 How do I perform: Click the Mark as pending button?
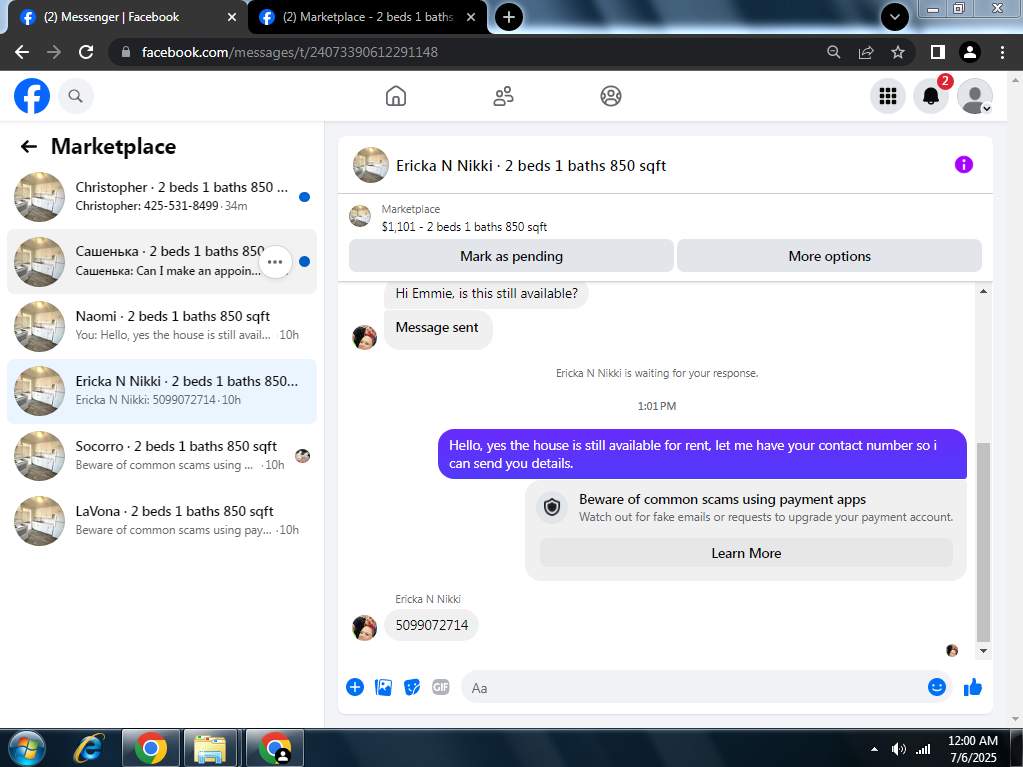(511, 256)
